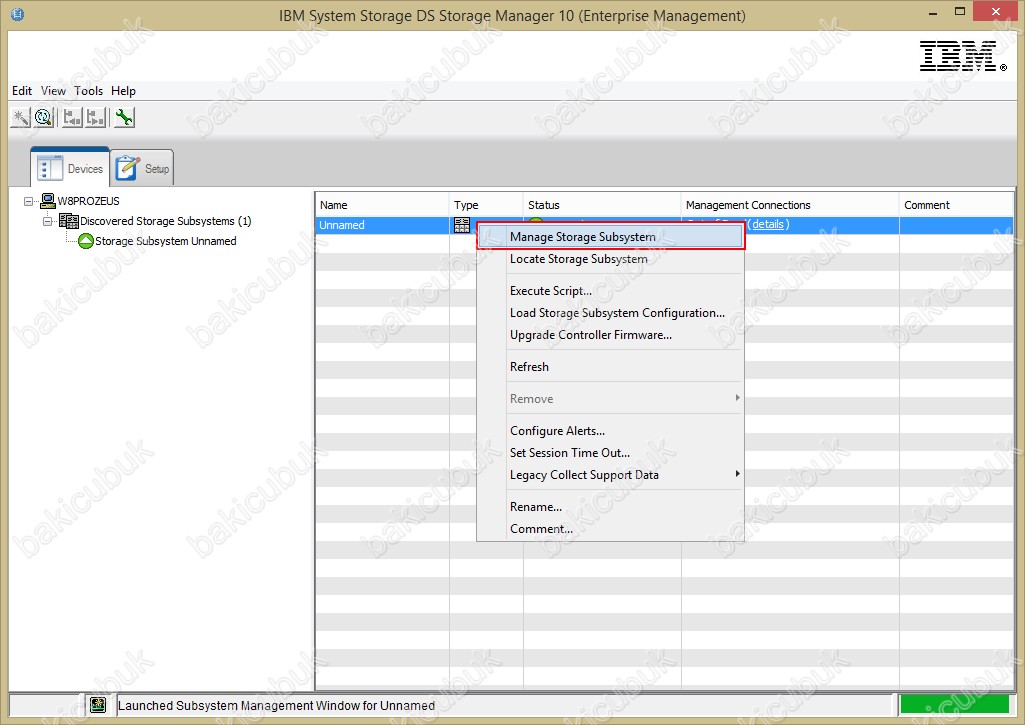Switch to the Devices tab

click(x=70, y=168)
